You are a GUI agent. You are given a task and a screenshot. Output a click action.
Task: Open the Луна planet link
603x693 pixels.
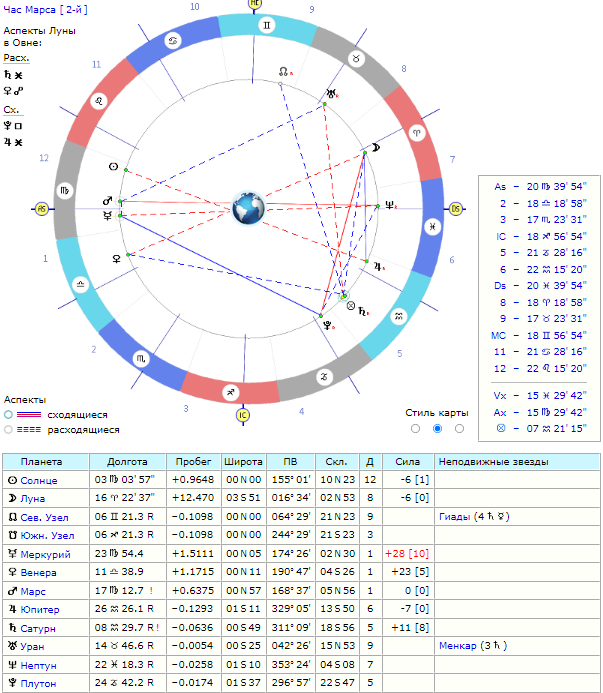[x=33, y=499]
